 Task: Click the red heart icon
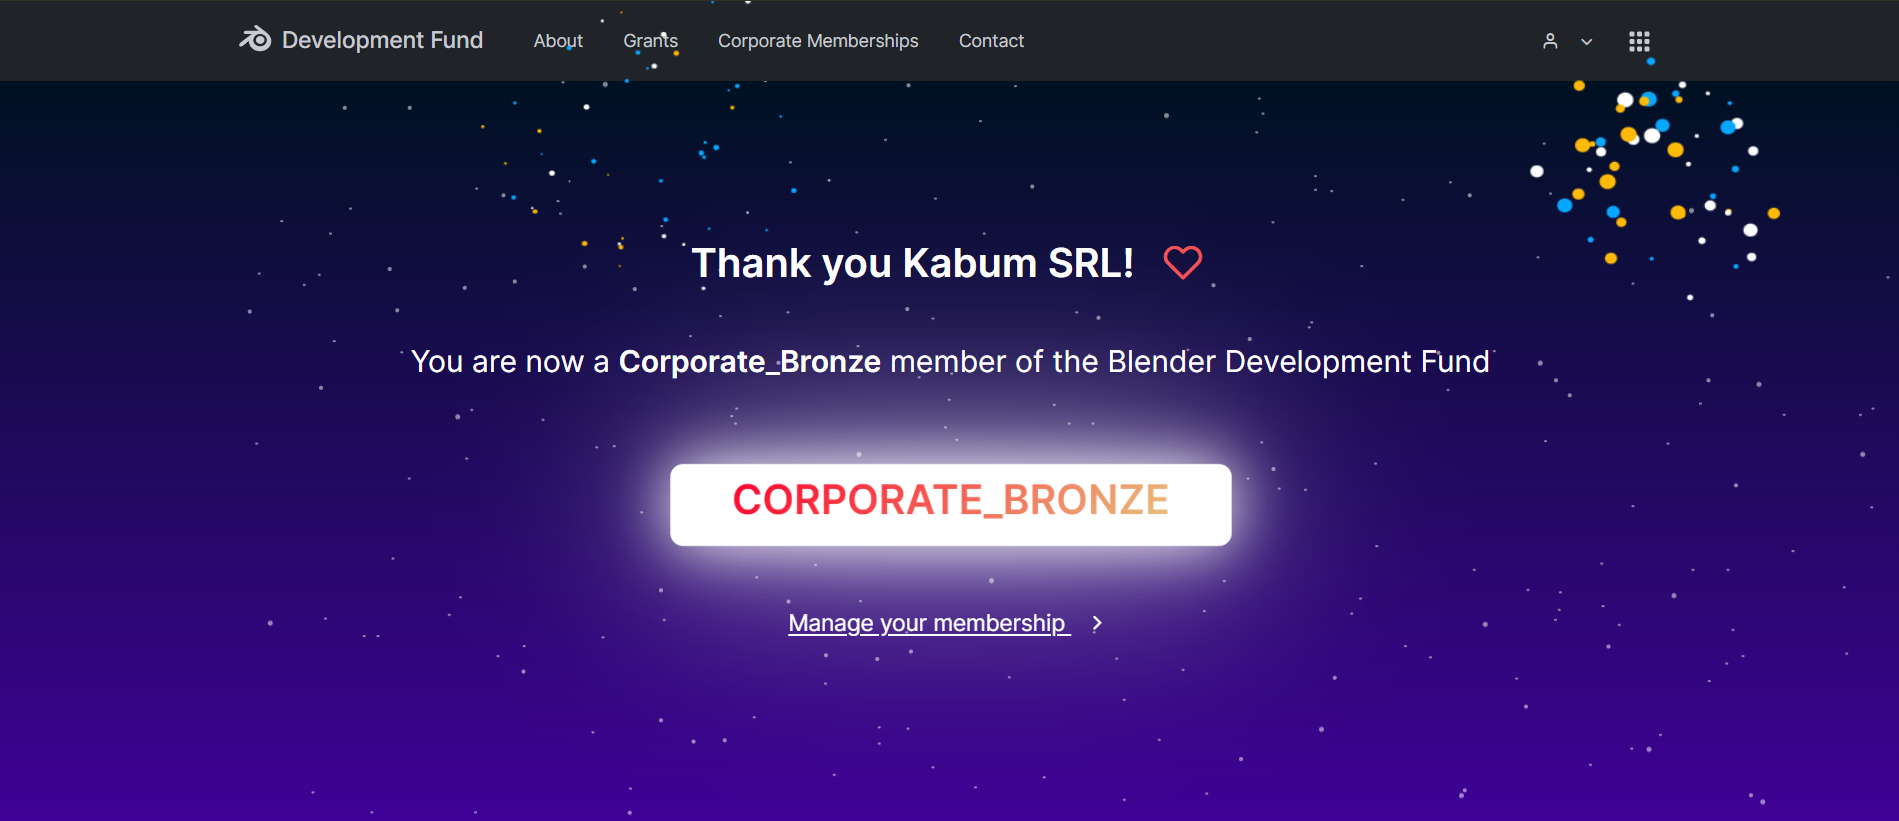tap(1182, 263)
